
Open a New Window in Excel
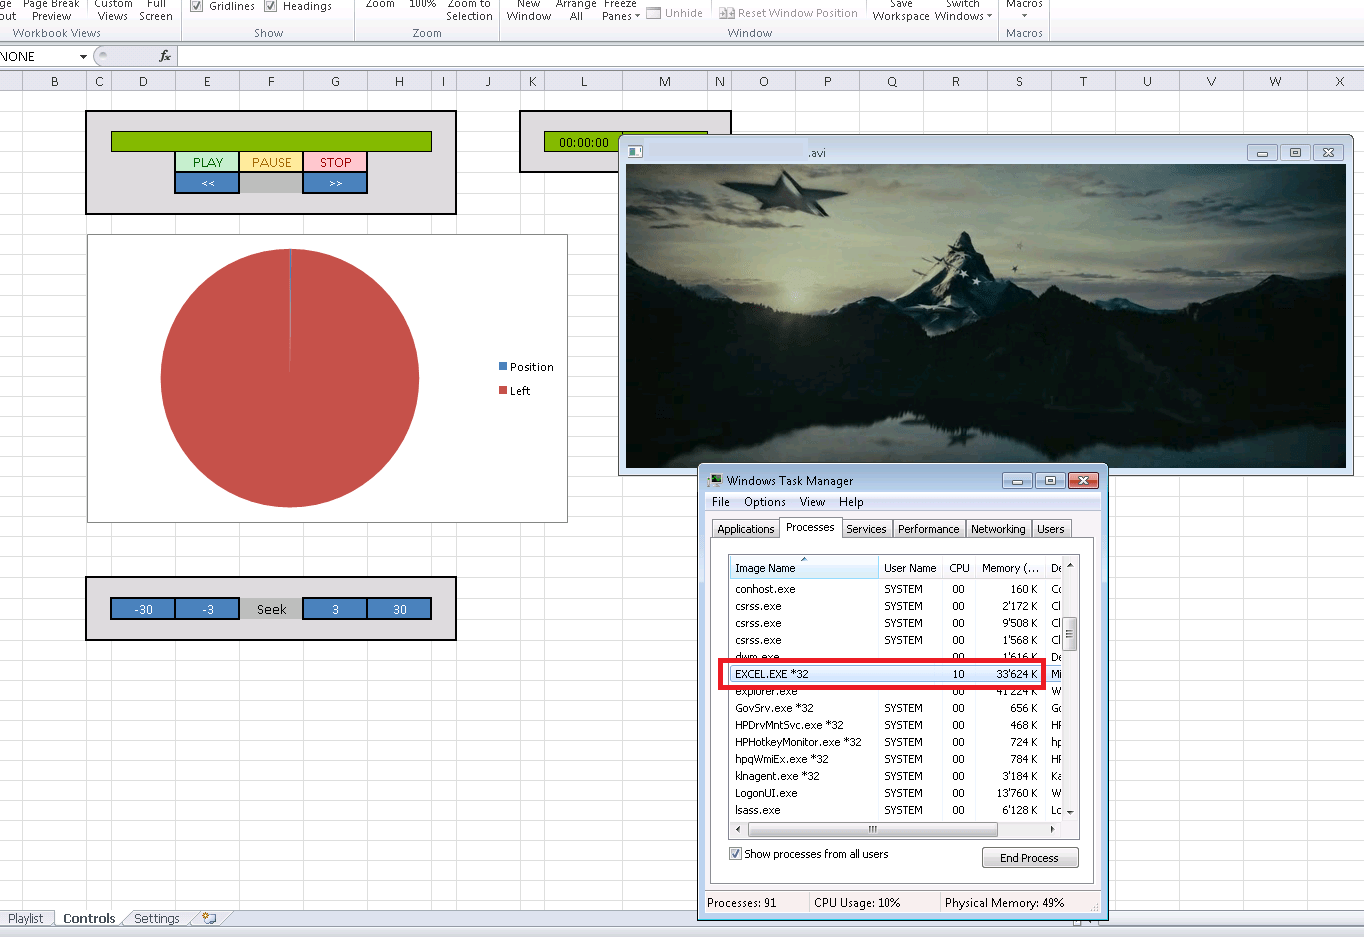(529, 11)
